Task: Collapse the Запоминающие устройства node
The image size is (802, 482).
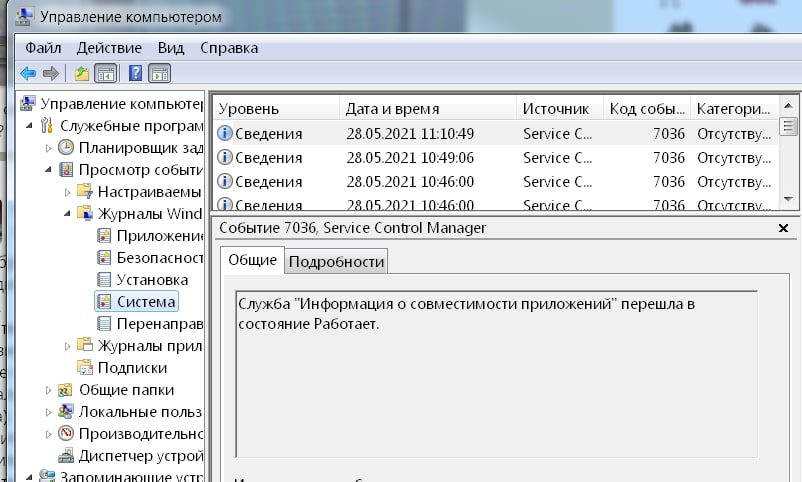Action: 30,477
